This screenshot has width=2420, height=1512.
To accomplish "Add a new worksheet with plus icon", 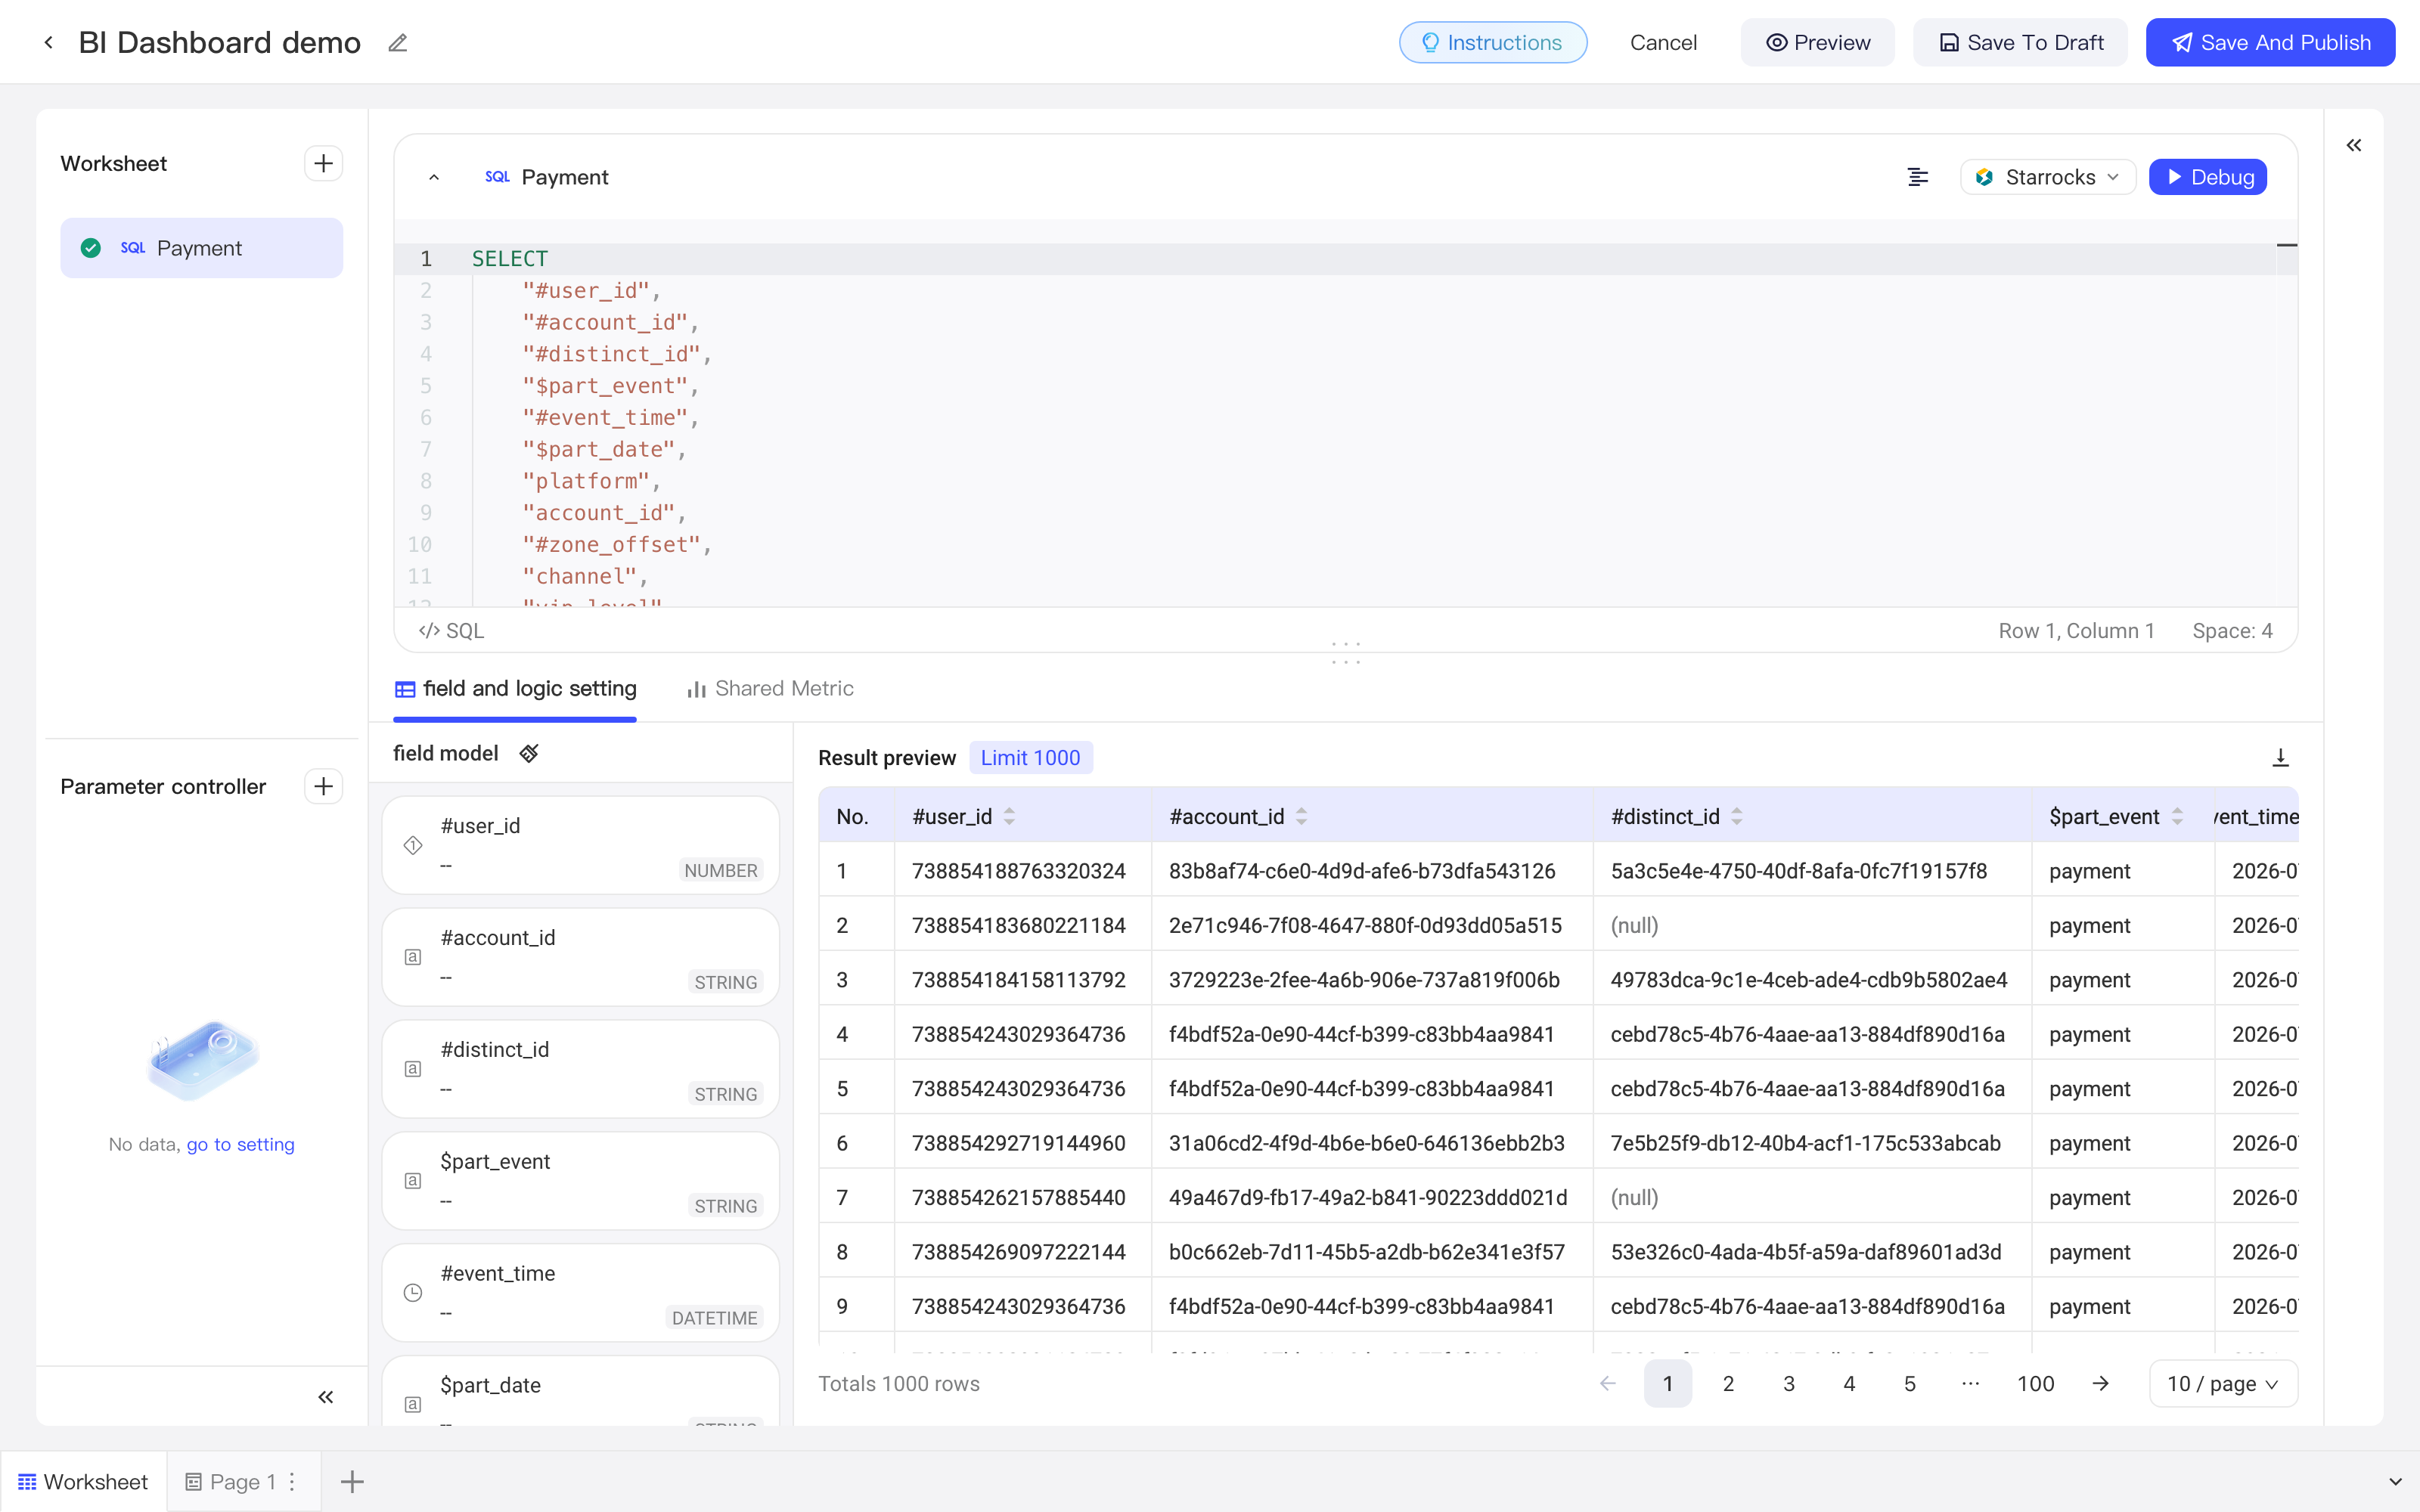I will (x=323, y=164).
